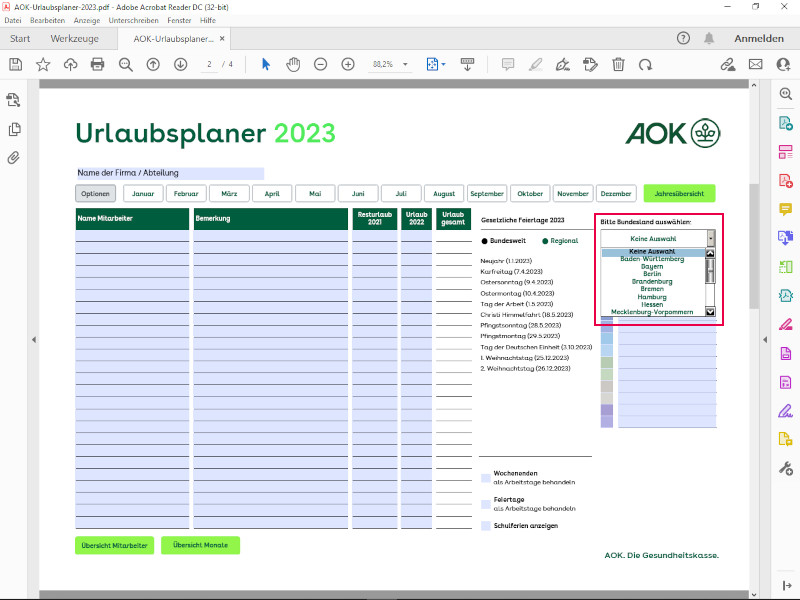Click the Save file icon in toolbar
The height and width of the screenshot is (600, 800).
click(x=16, y=64)
